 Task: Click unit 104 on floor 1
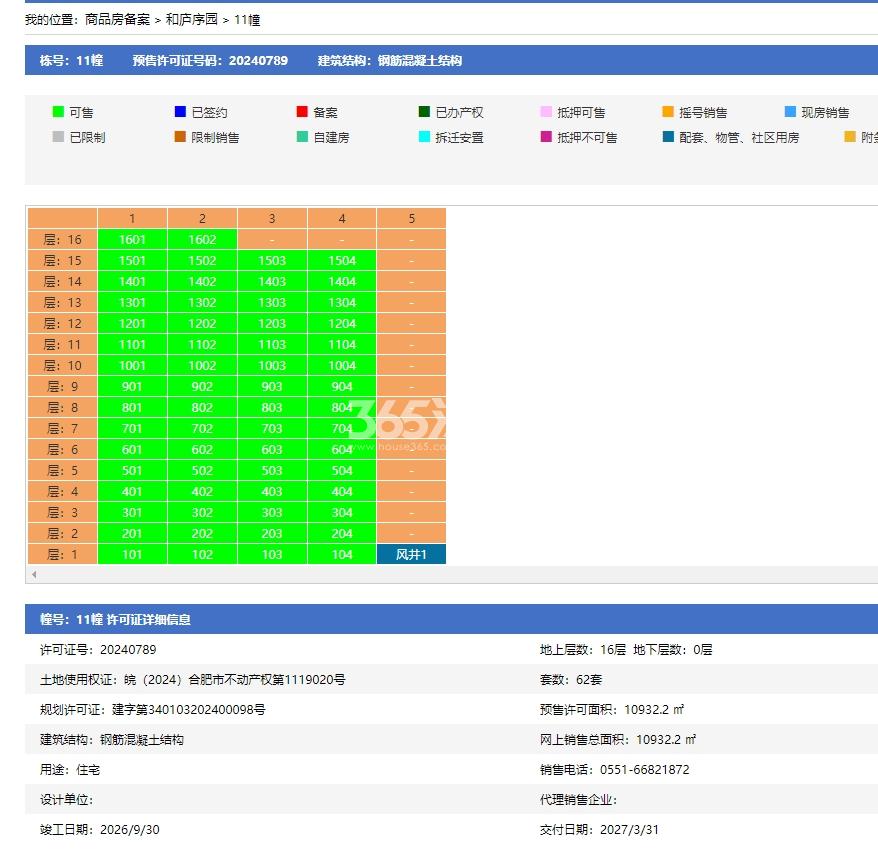(342, 554)
